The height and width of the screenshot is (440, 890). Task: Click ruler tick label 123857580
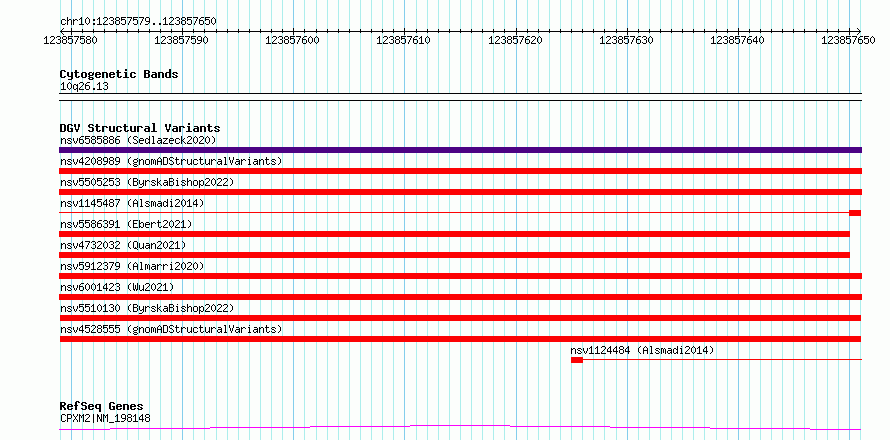pos(70,40)
